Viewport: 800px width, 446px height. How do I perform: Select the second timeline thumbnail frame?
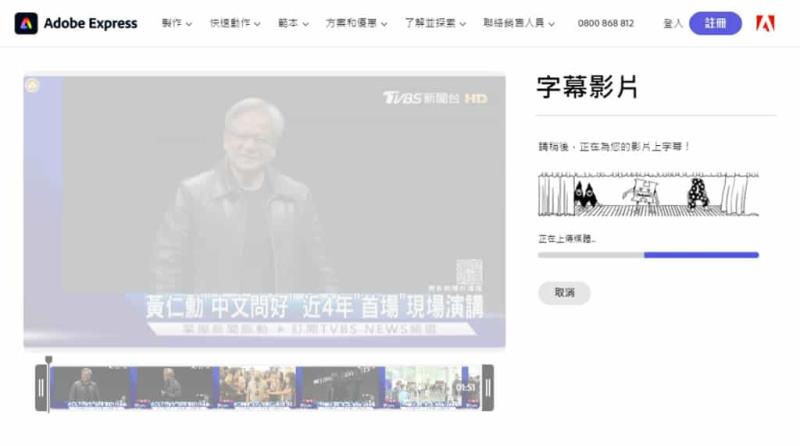click(175, 387)
